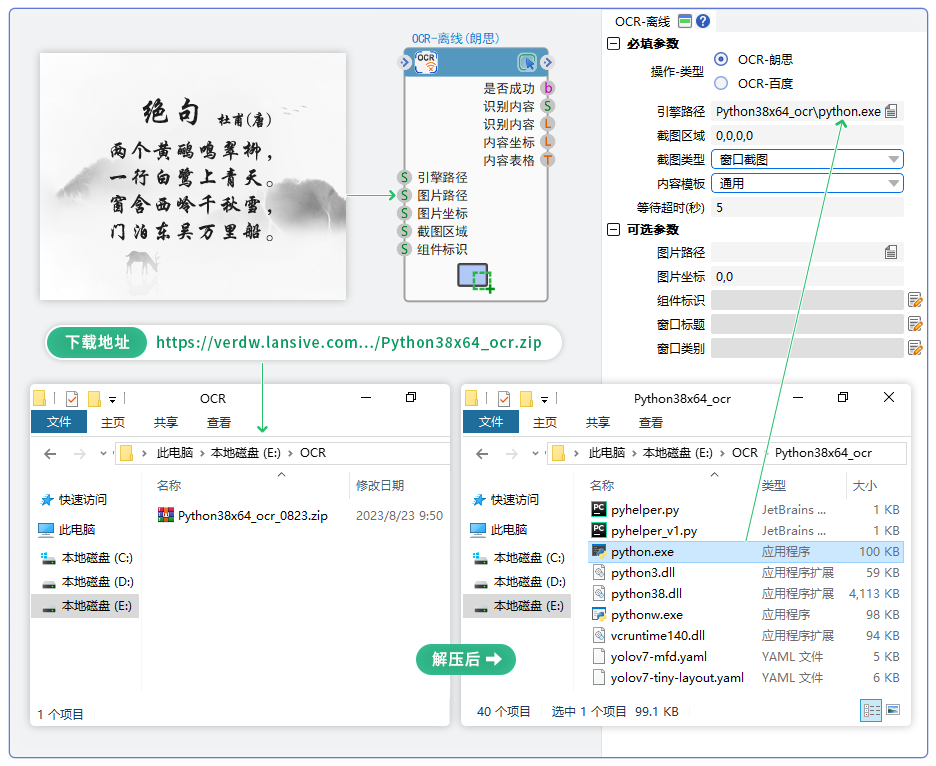Collapse the 必填参数 section
936x766 pixels.
pyautogui.click(x=613, y=44)
